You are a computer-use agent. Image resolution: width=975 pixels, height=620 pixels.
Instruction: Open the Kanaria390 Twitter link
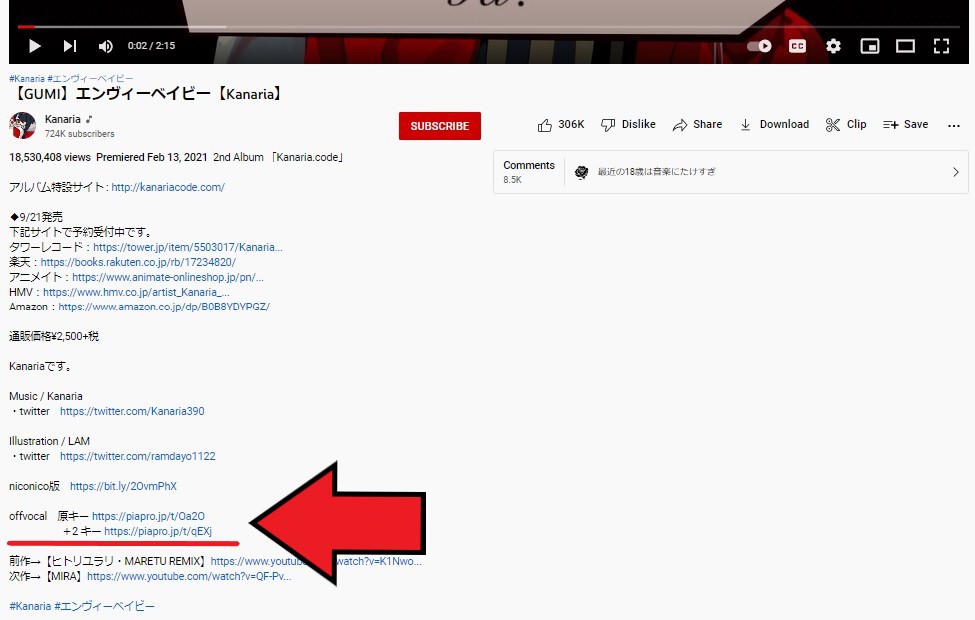(x=132, y=411)
